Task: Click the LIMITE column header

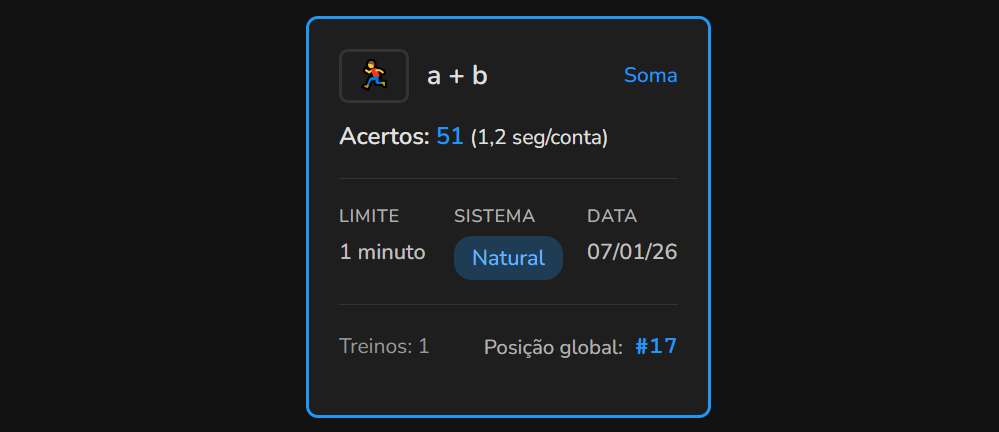Action: click(x=369, y=216)
